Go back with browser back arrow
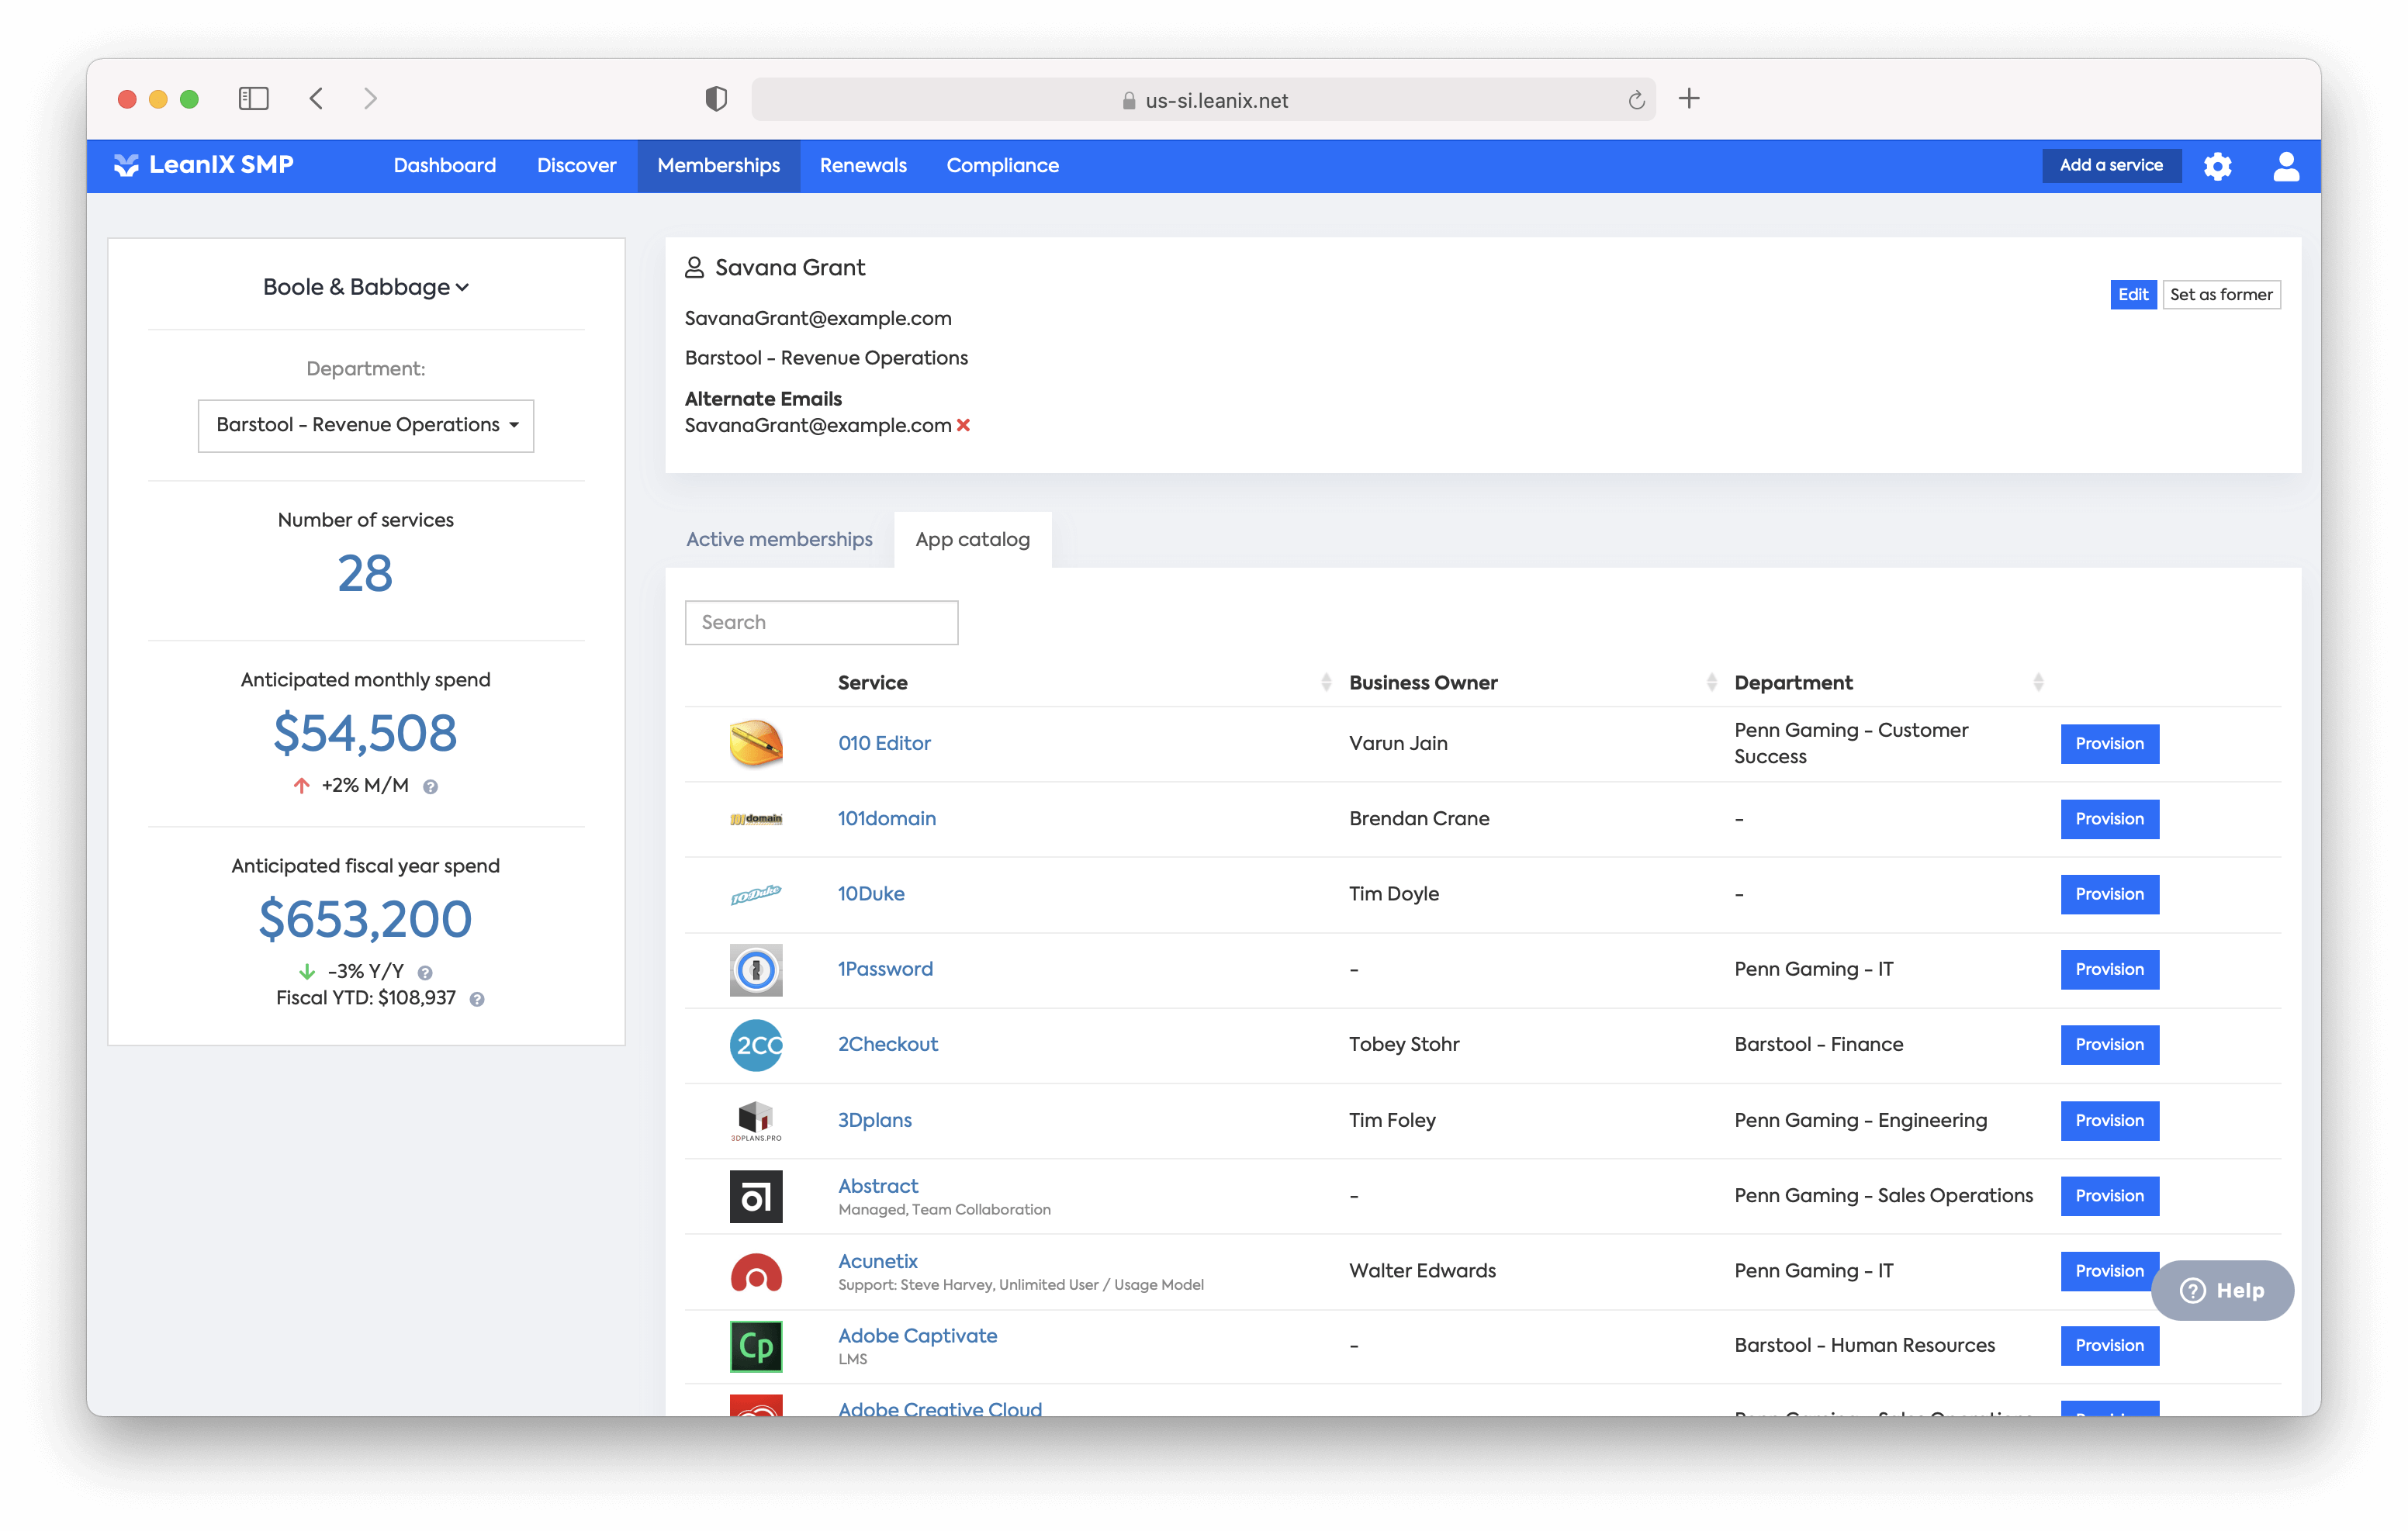Screen dimensions: 2408x1531 316,98
